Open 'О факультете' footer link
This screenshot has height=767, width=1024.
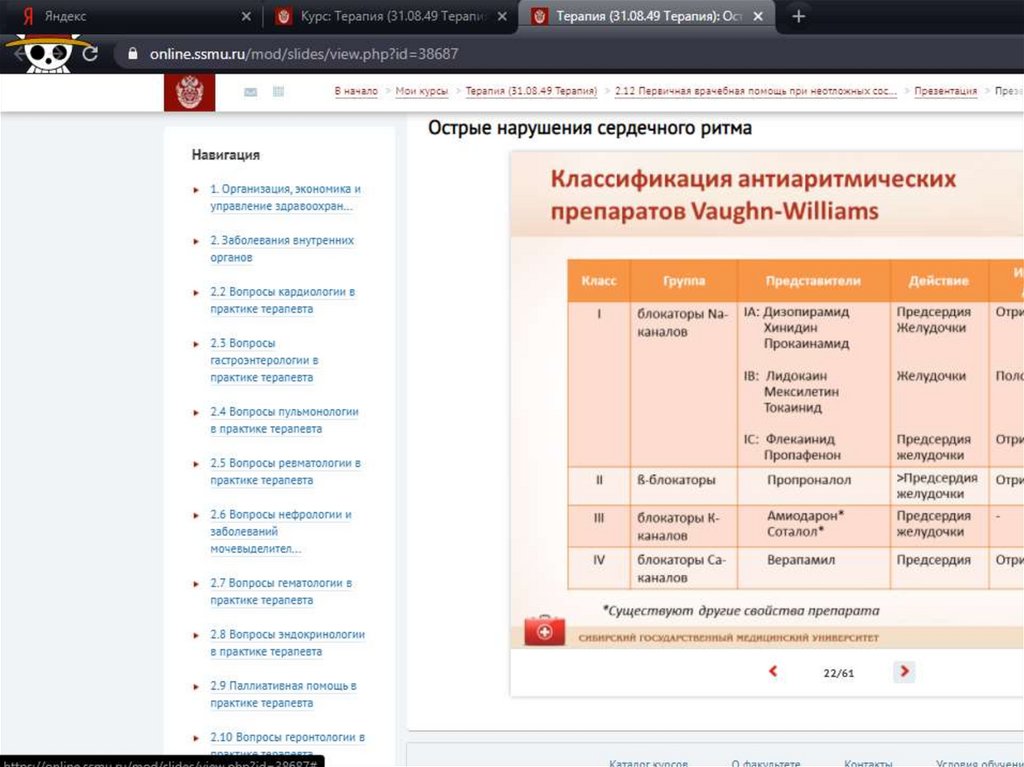pyautogui.click(x=765, y=762)
